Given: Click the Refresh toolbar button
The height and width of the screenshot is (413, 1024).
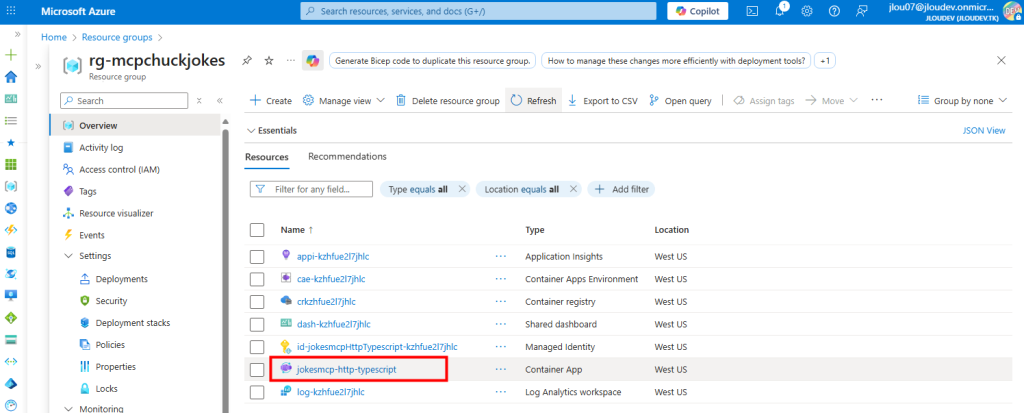Looking at the screenshot, I should pyautogui.click(x=533, y=101).
